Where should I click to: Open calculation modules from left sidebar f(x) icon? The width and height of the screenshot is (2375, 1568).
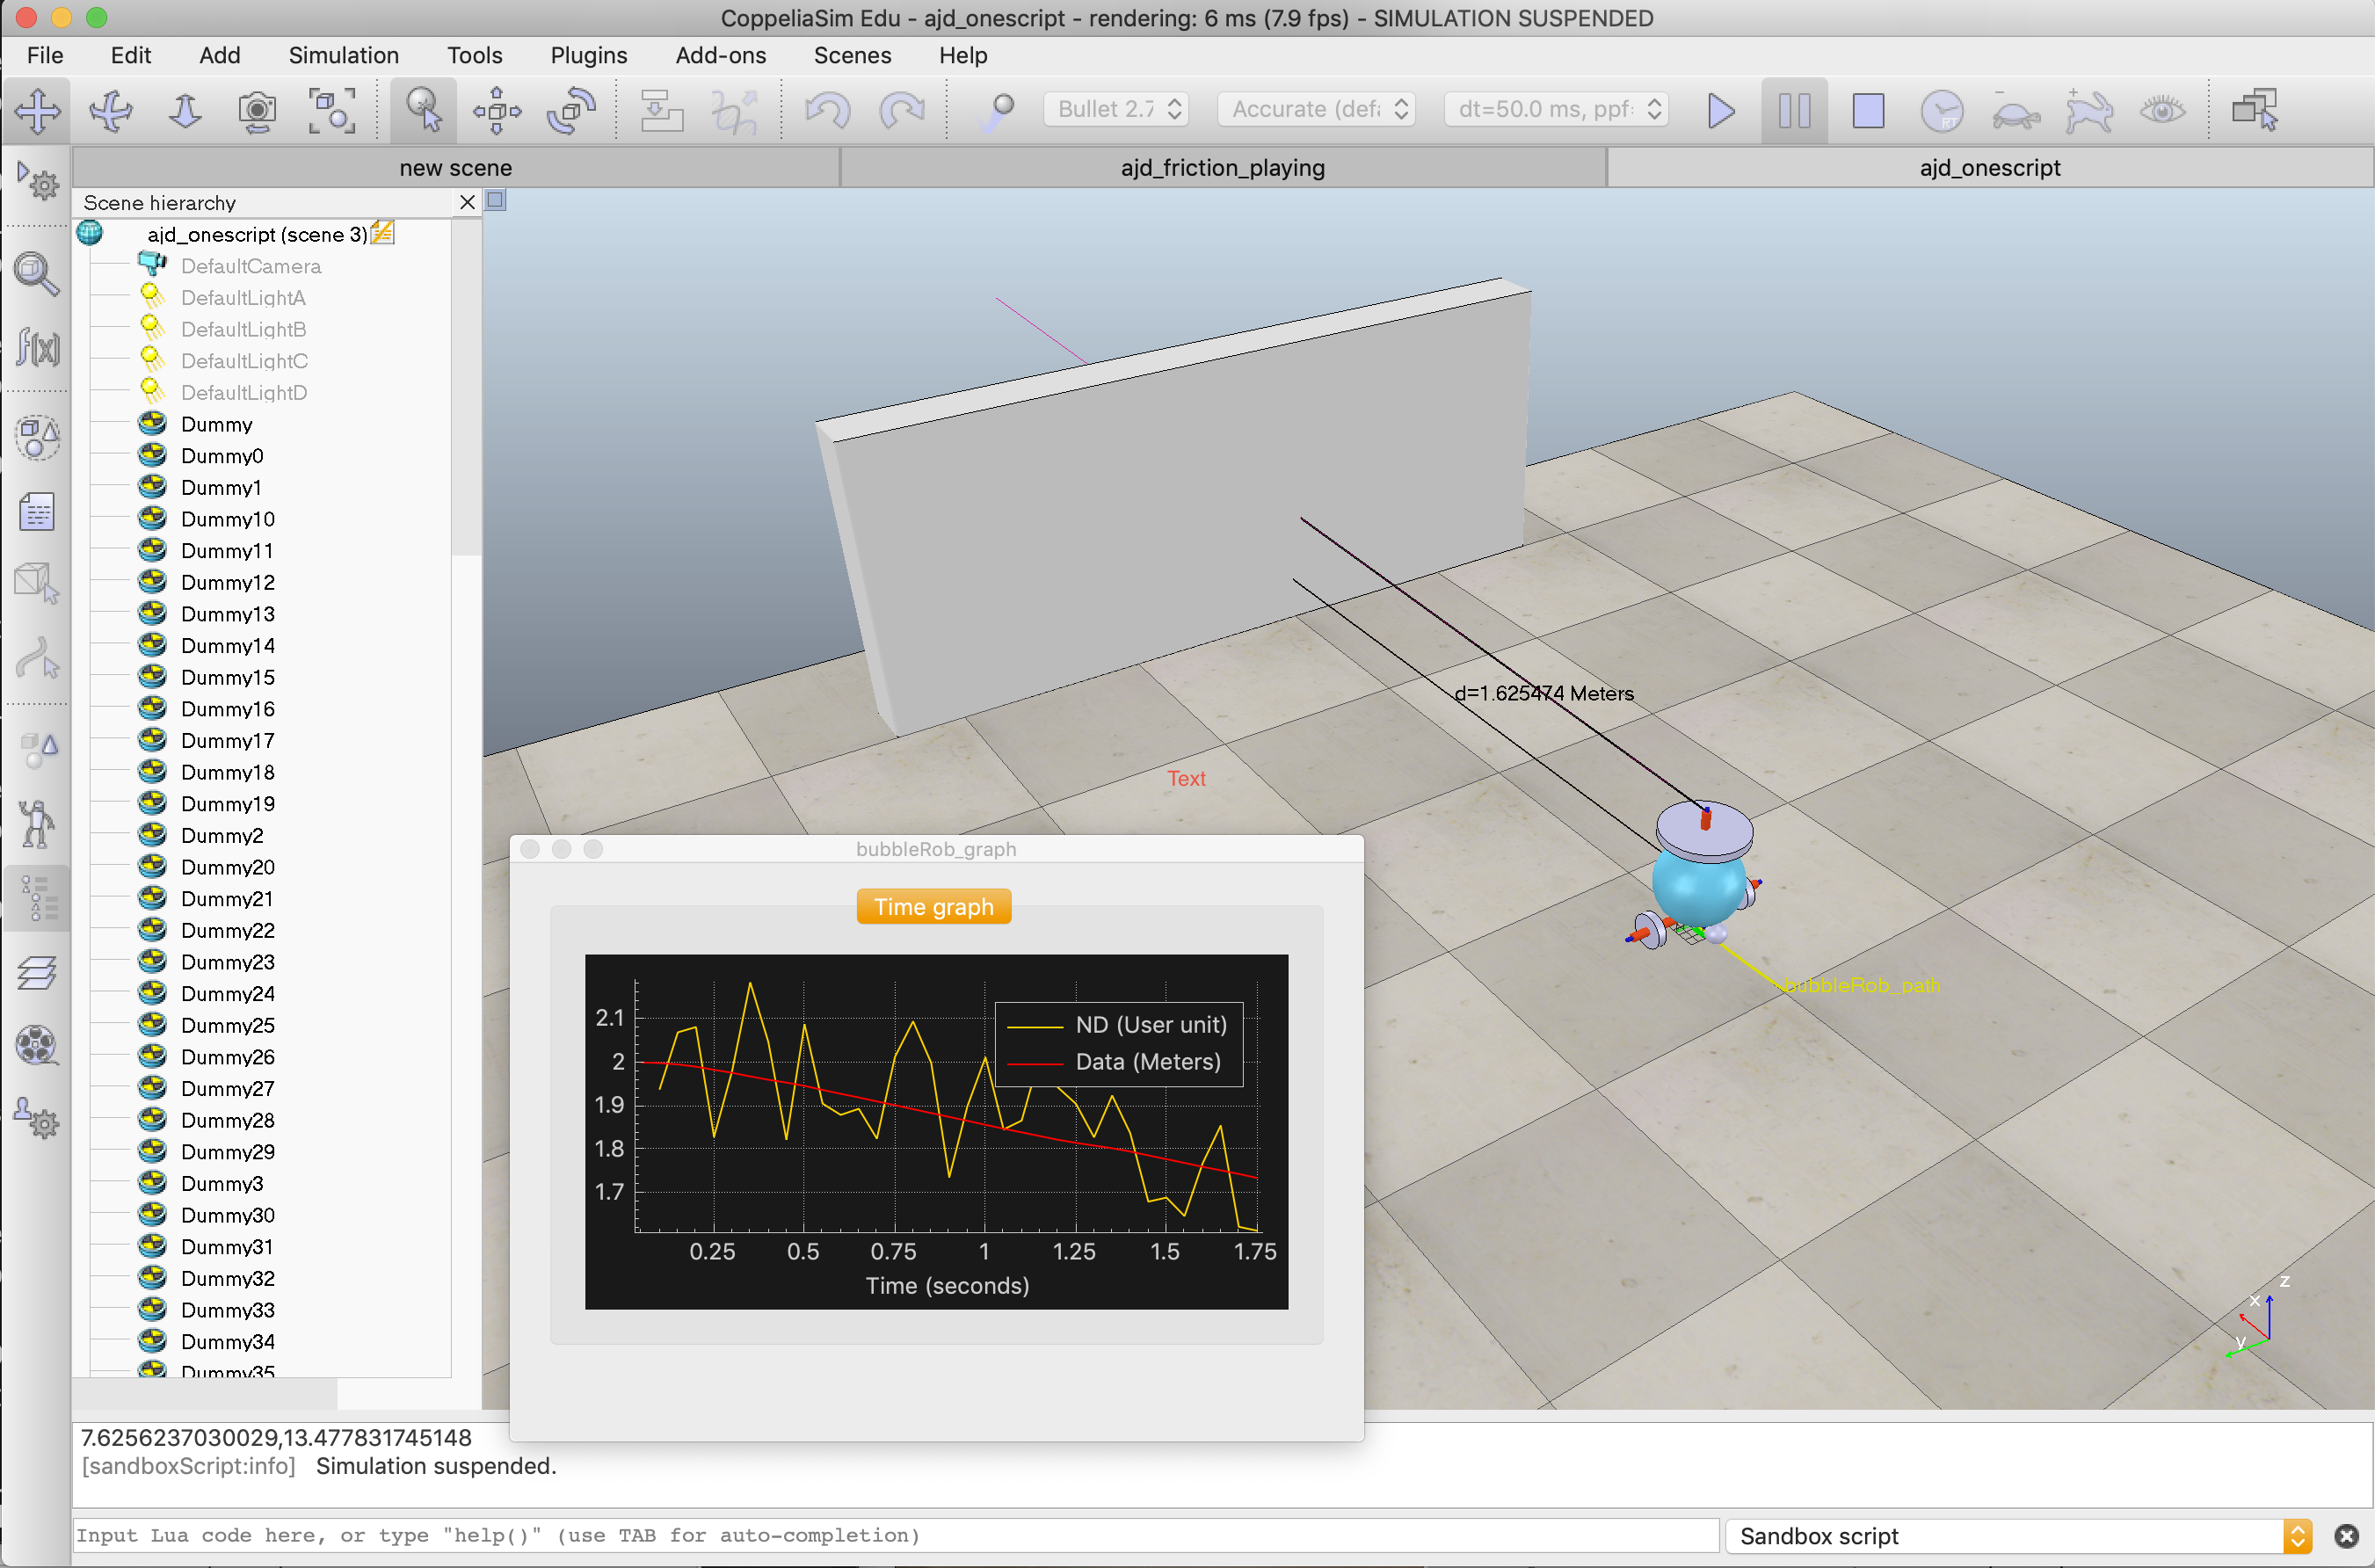pyautogui.click(x=38, y=347)
